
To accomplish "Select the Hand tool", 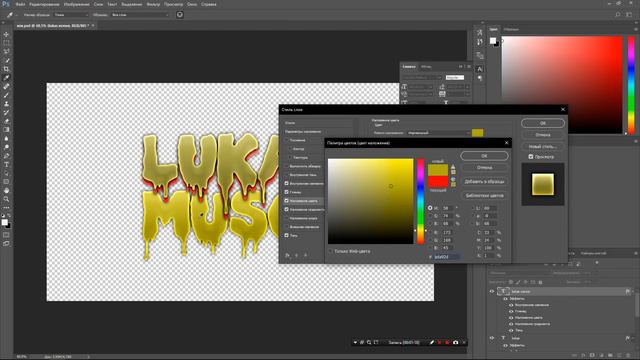I will (x=6, y=191).
